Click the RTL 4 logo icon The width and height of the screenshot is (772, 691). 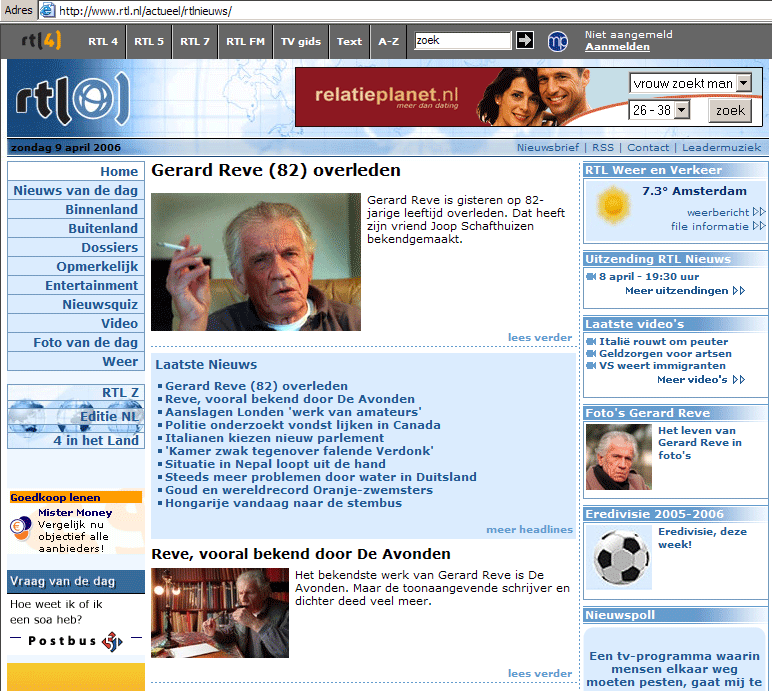[x=41, y=40]
